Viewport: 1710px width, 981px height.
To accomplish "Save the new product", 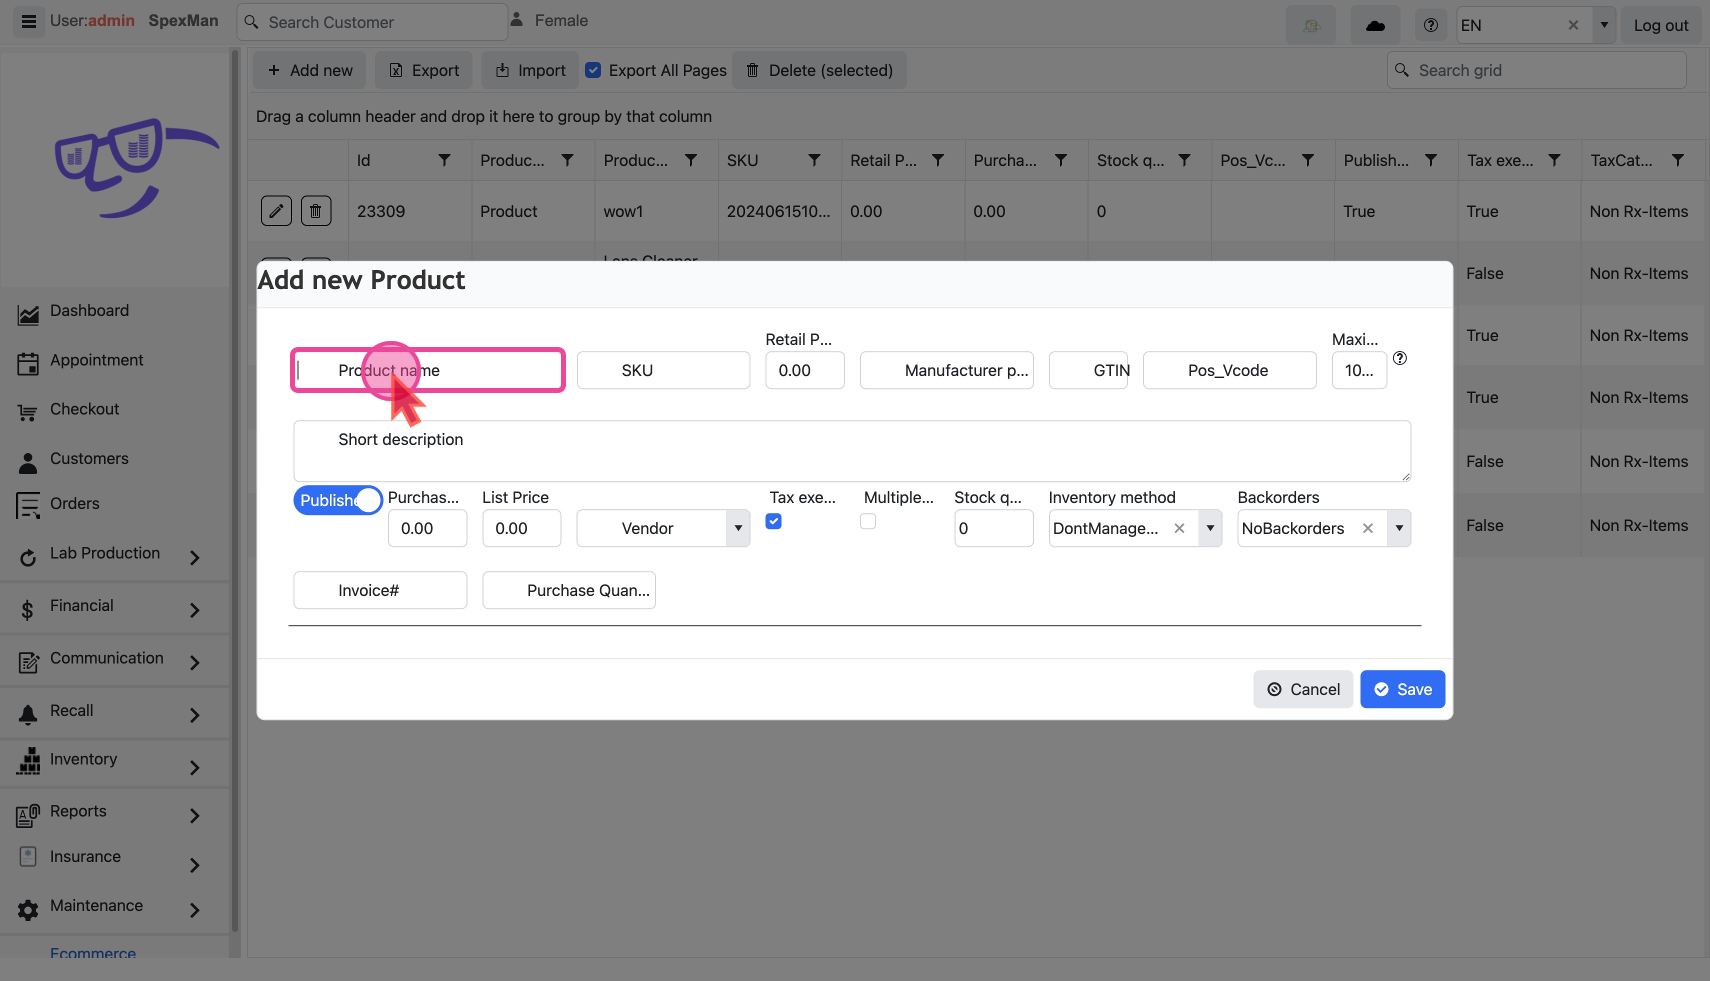I will [1402, 689].
